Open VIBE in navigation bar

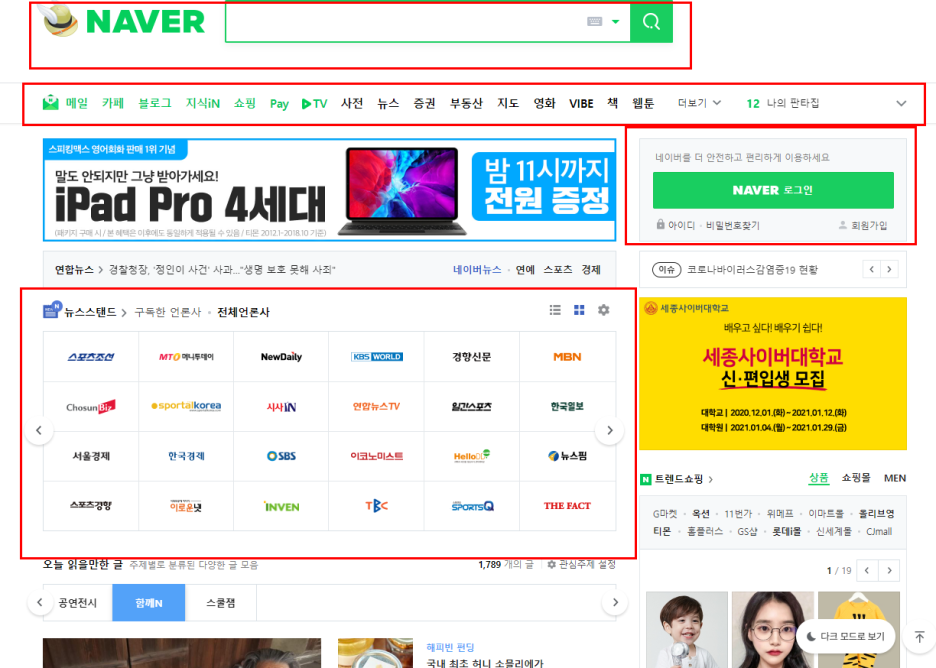point(581,104)
